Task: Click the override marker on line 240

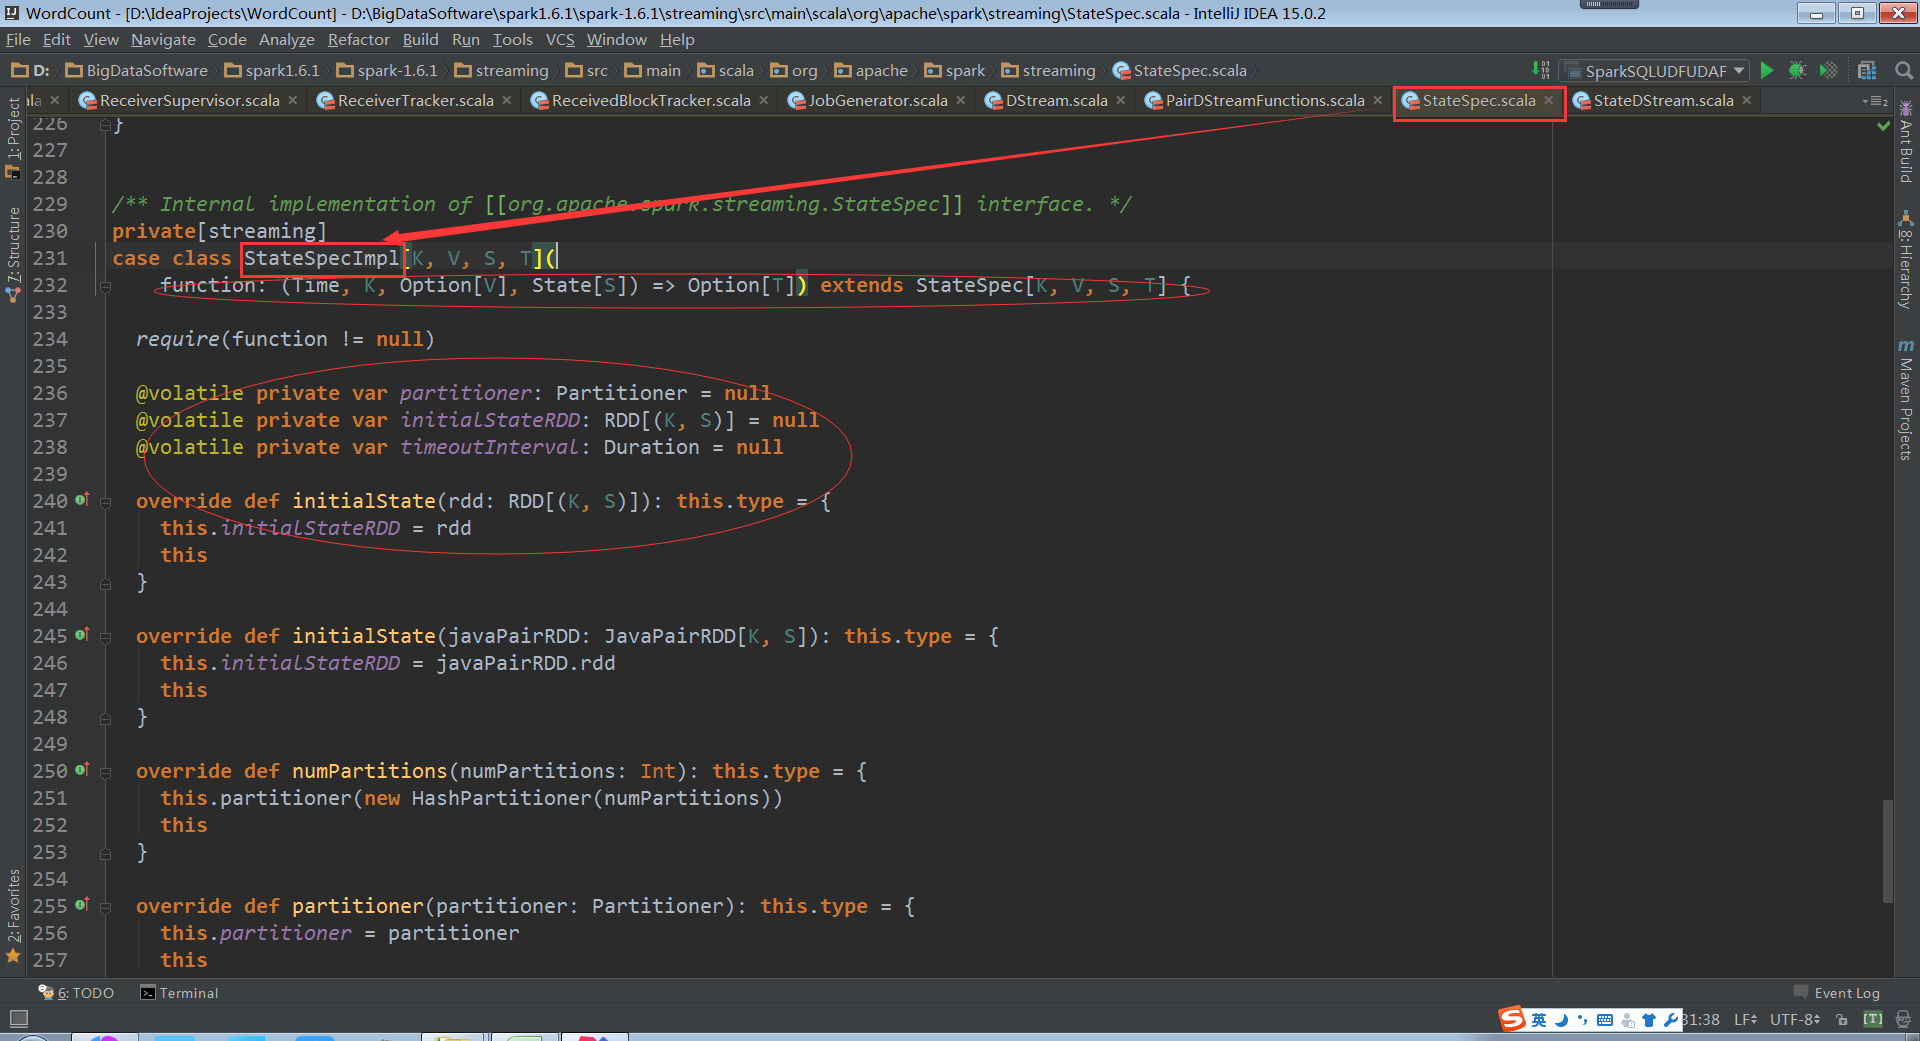Action: tap(82, 499)
